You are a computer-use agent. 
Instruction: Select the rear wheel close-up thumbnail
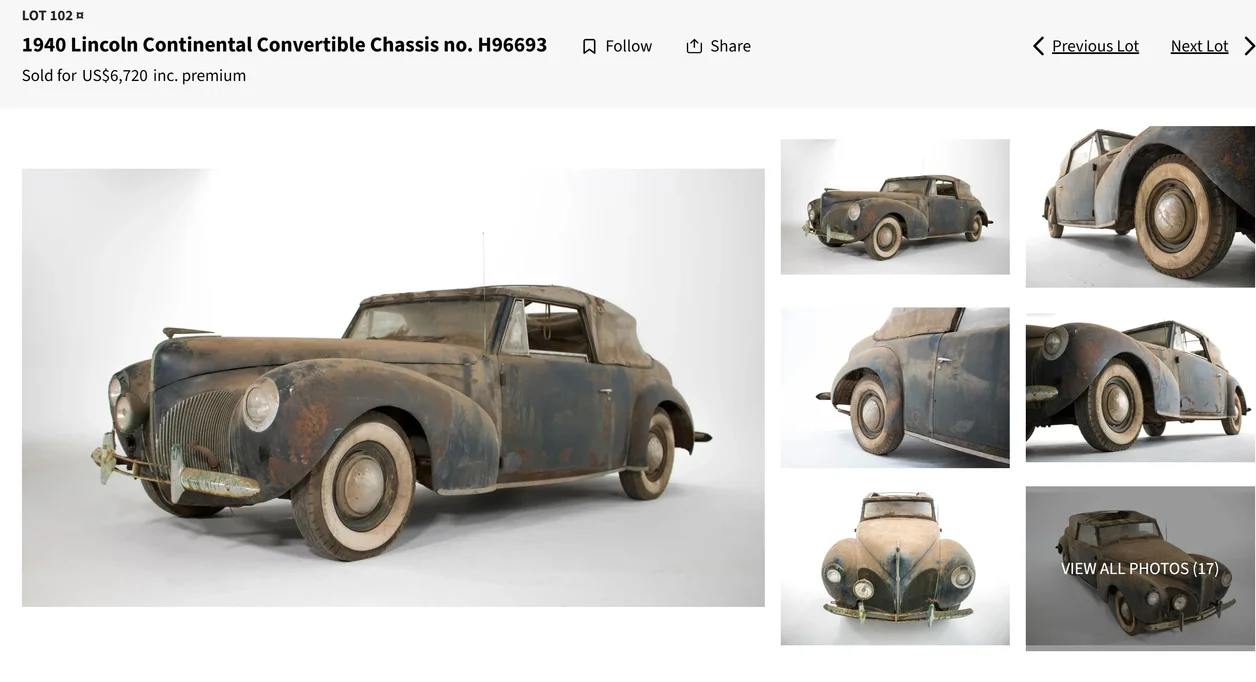pos(1140,207)
